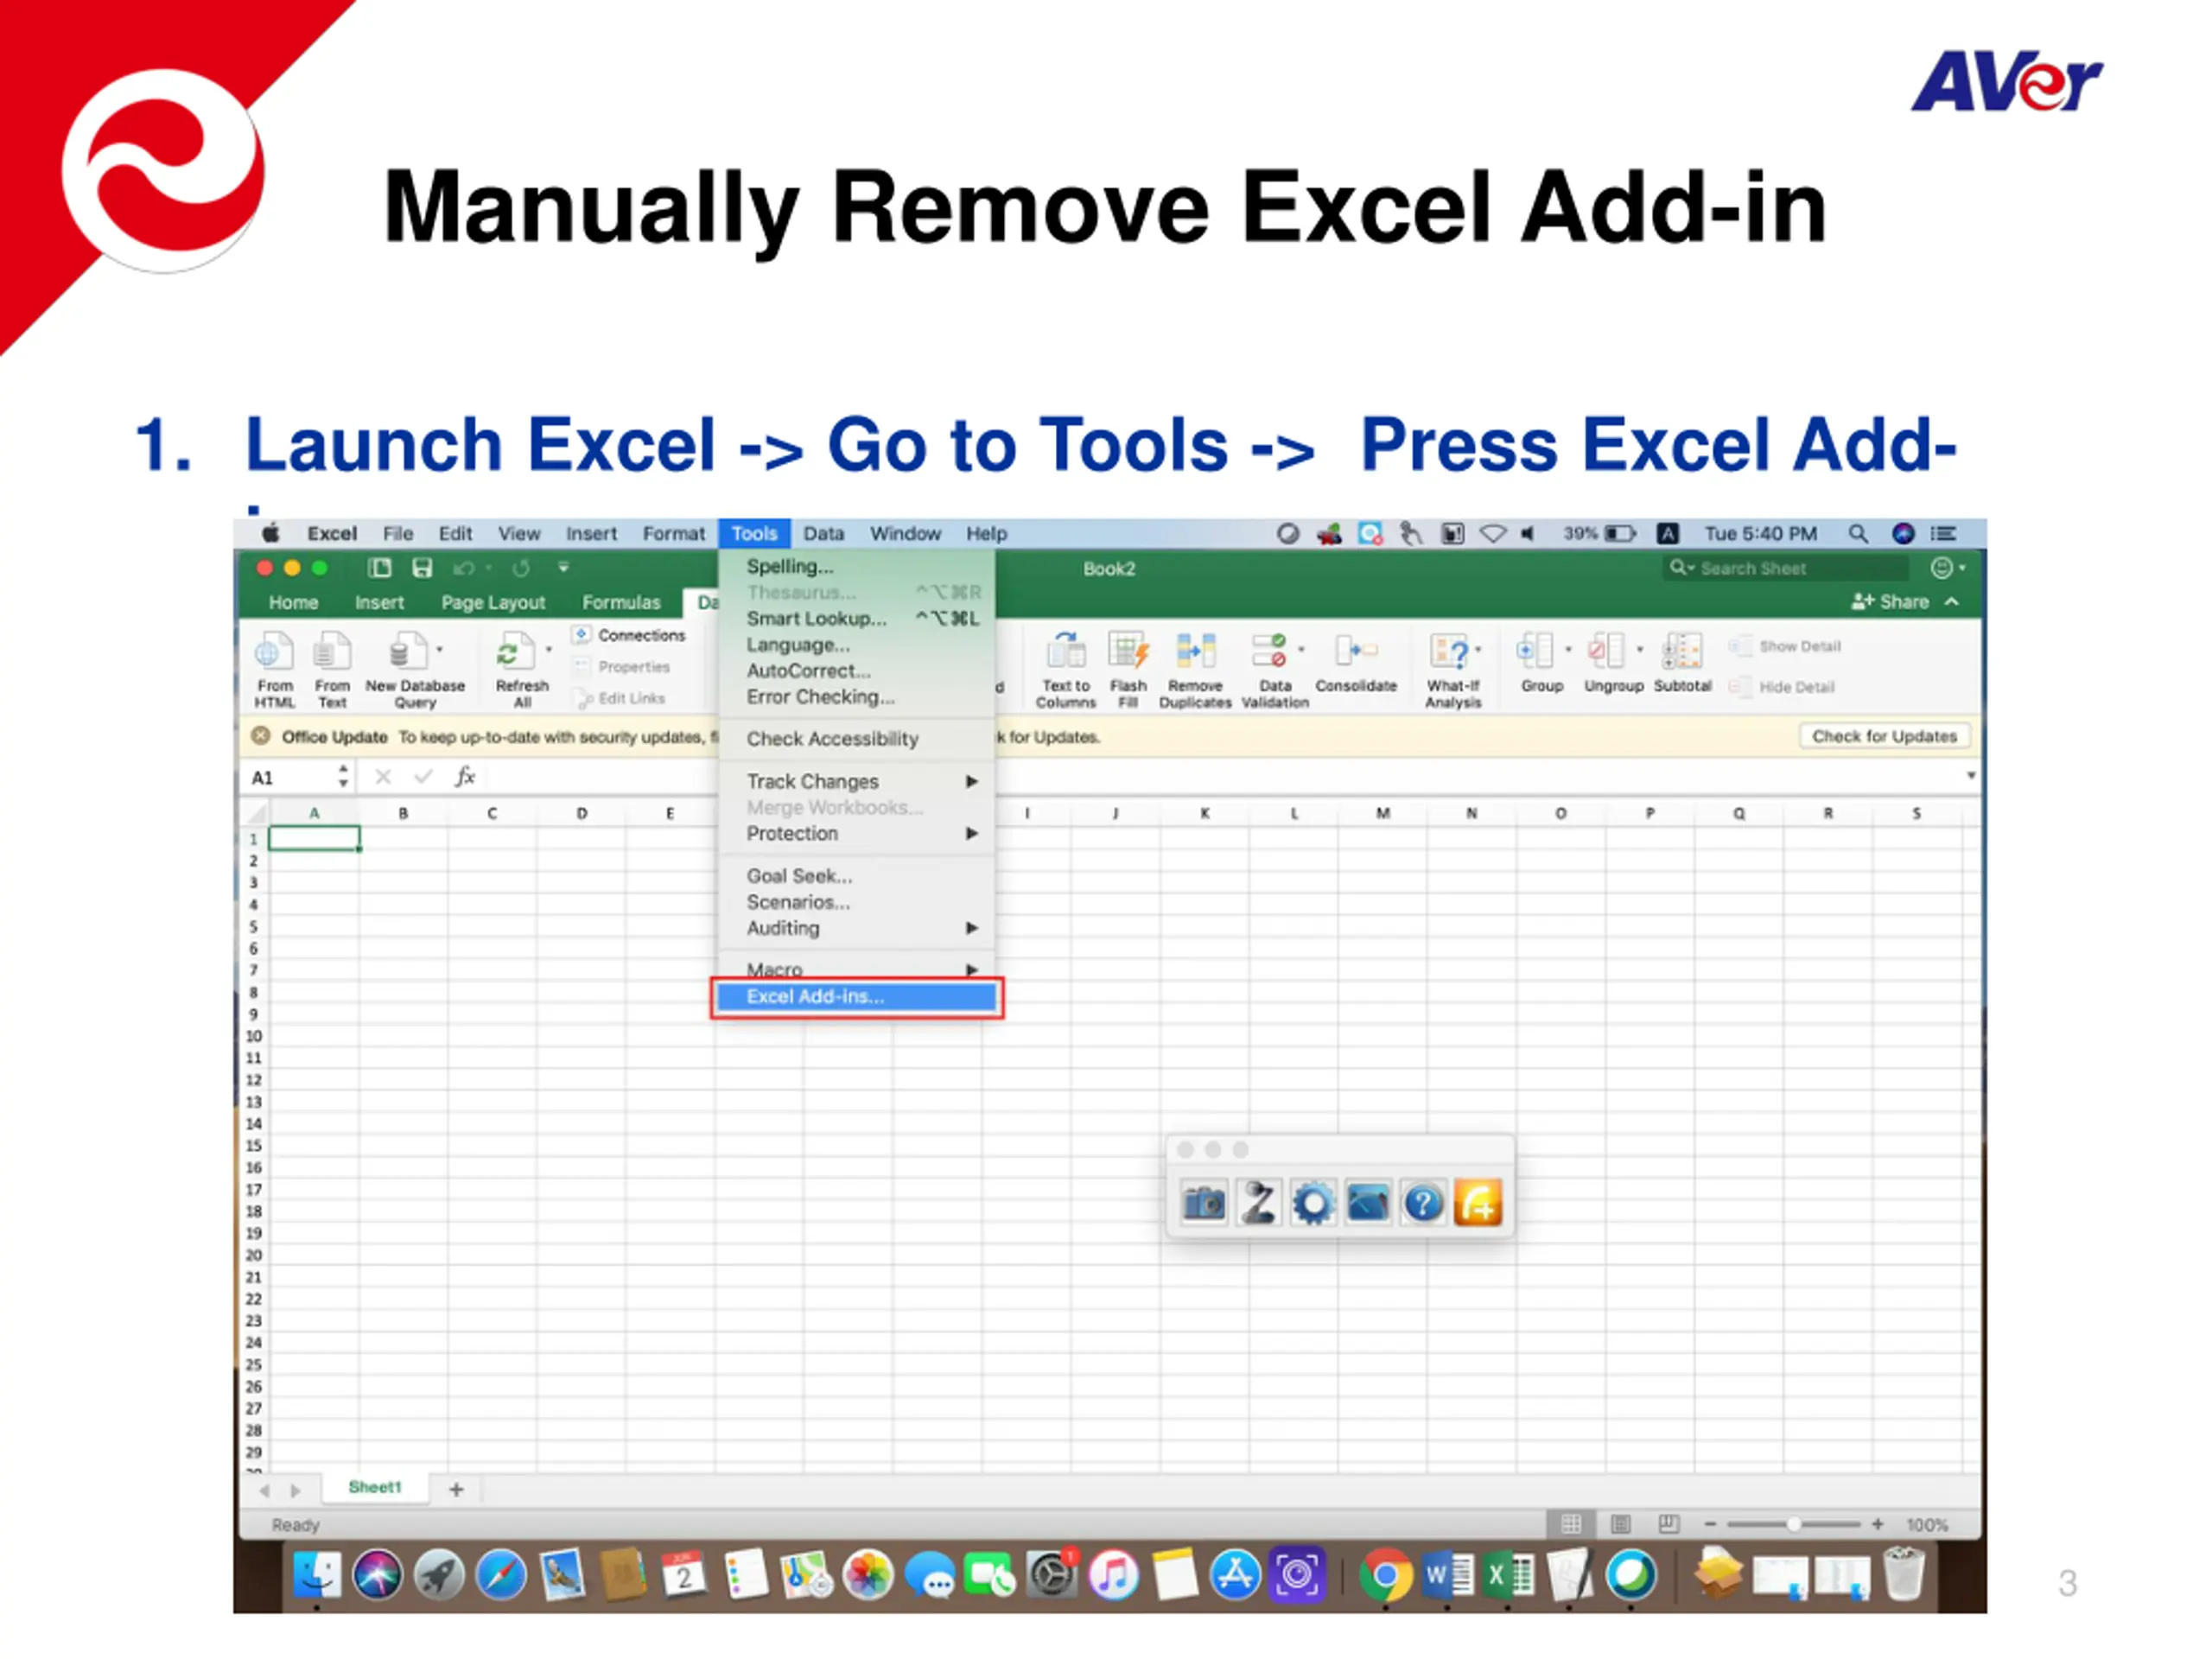This screenshot has height=1659, width=2212.
Task: Open Microsoft Word from the Dock
Action: (x=1448, y=1576)
